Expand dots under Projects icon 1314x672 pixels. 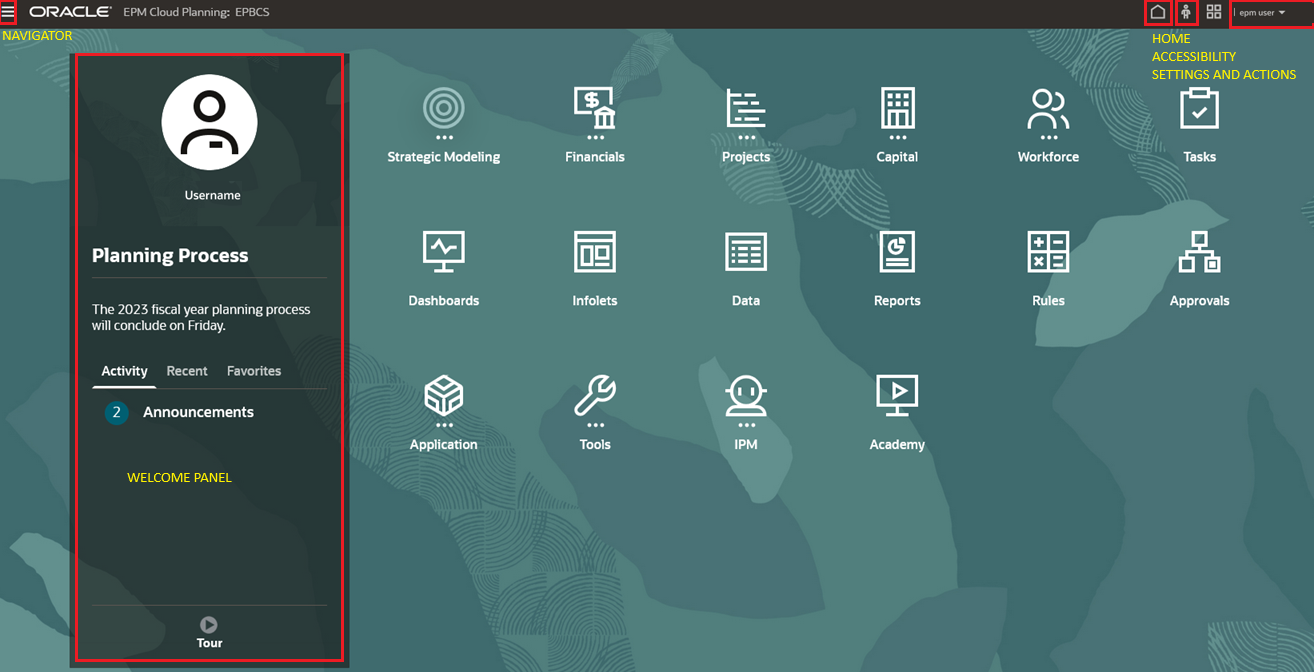click(x=746, y=138)
